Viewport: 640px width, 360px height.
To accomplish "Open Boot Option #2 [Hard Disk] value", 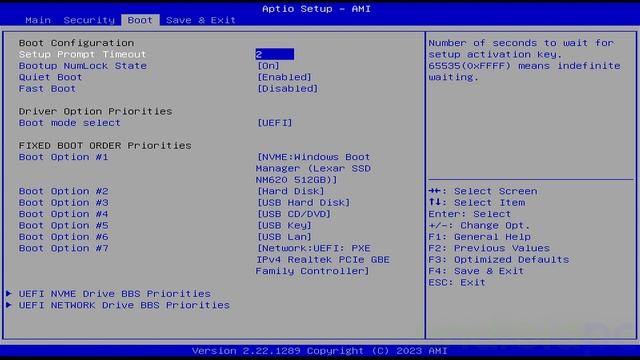I will (291, 191).
